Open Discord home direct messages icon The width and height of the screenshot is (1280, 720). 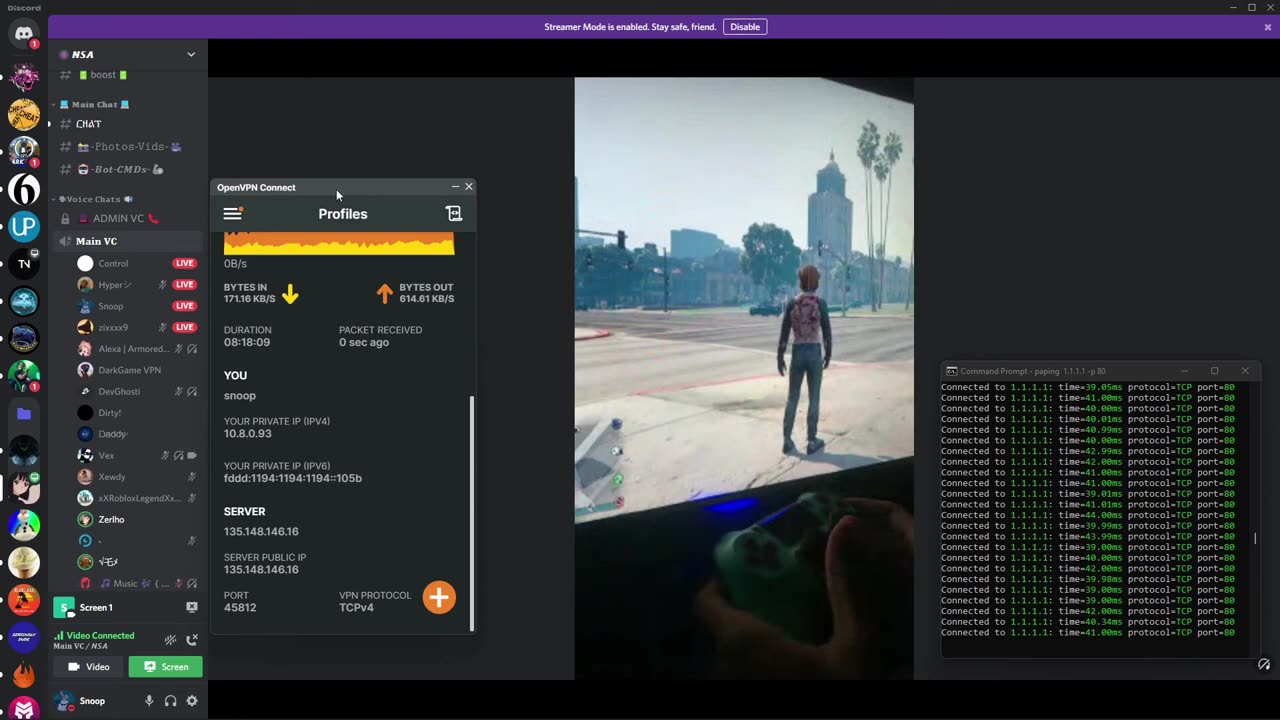24,34
